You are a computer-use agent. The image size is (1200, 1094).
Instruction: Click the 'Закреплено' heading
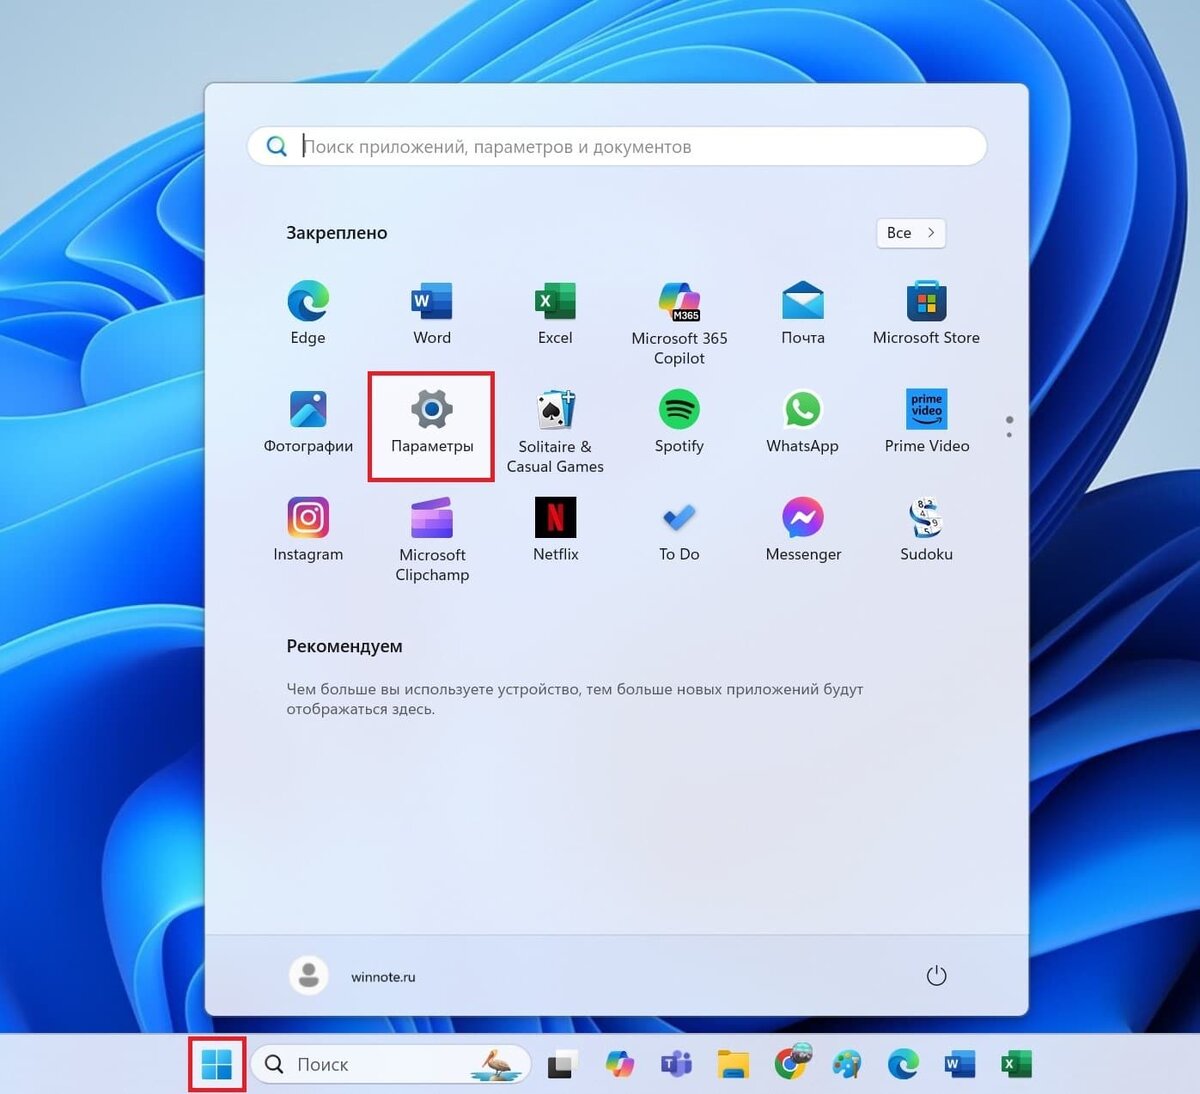point(337,233)
